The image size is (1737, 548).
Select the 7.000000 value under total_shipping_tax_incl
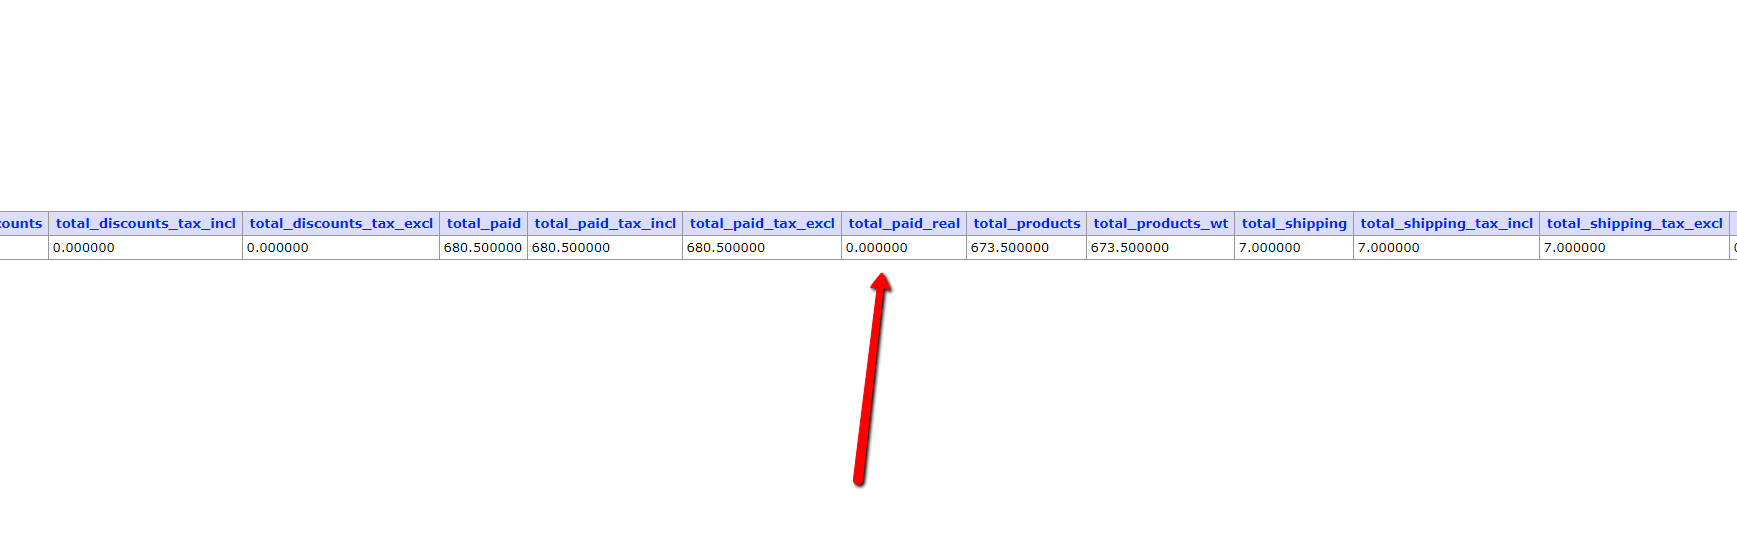[x=1389, y=248]
